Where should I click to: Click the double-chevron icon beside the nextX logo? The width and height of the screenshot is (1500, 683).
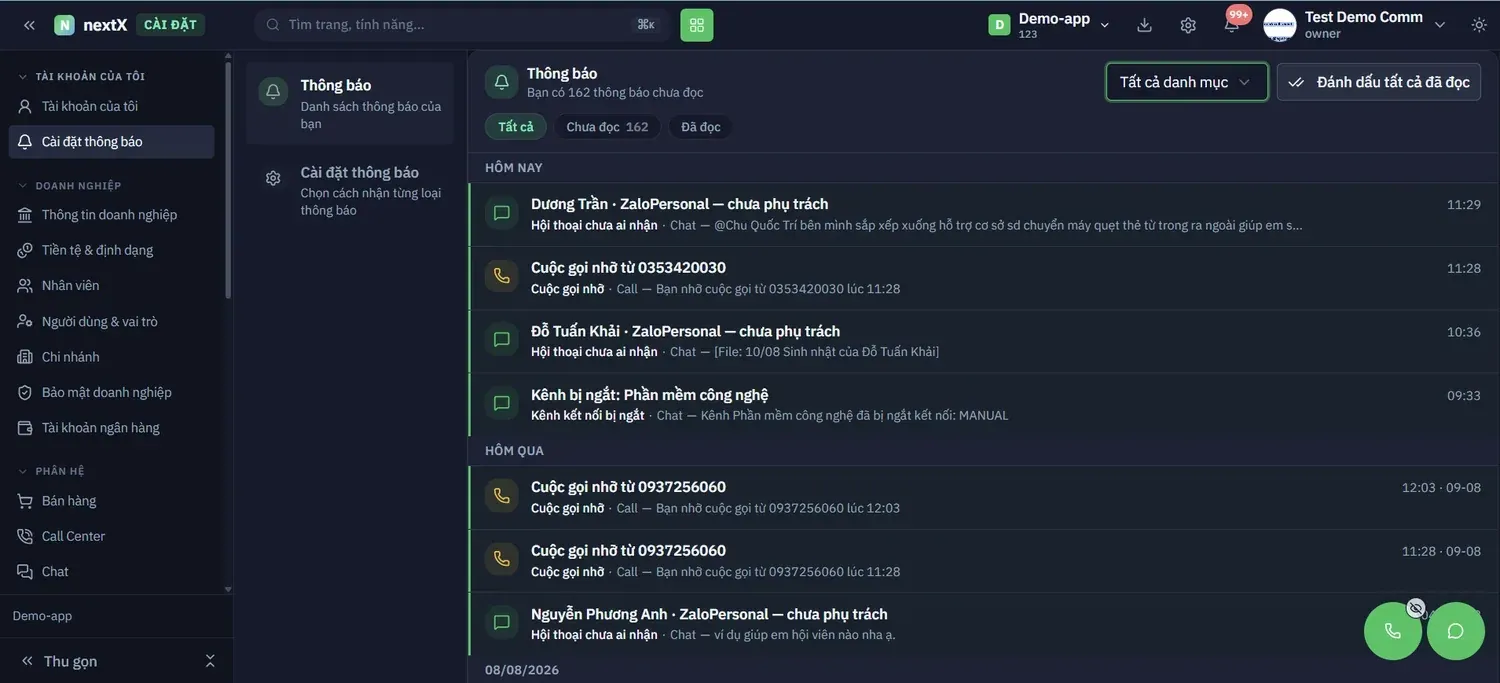(x=29, y=25)
